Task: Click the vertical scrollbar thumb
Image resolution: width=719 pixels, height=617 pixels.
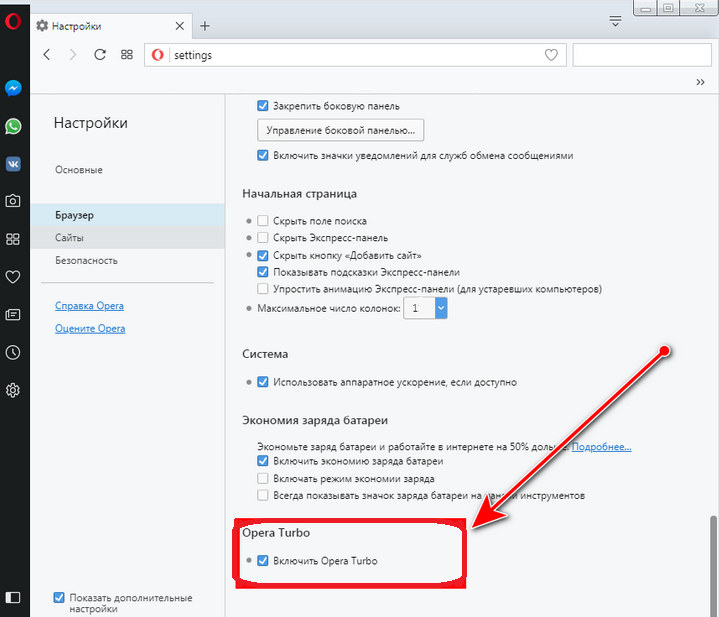Action: 713,566
